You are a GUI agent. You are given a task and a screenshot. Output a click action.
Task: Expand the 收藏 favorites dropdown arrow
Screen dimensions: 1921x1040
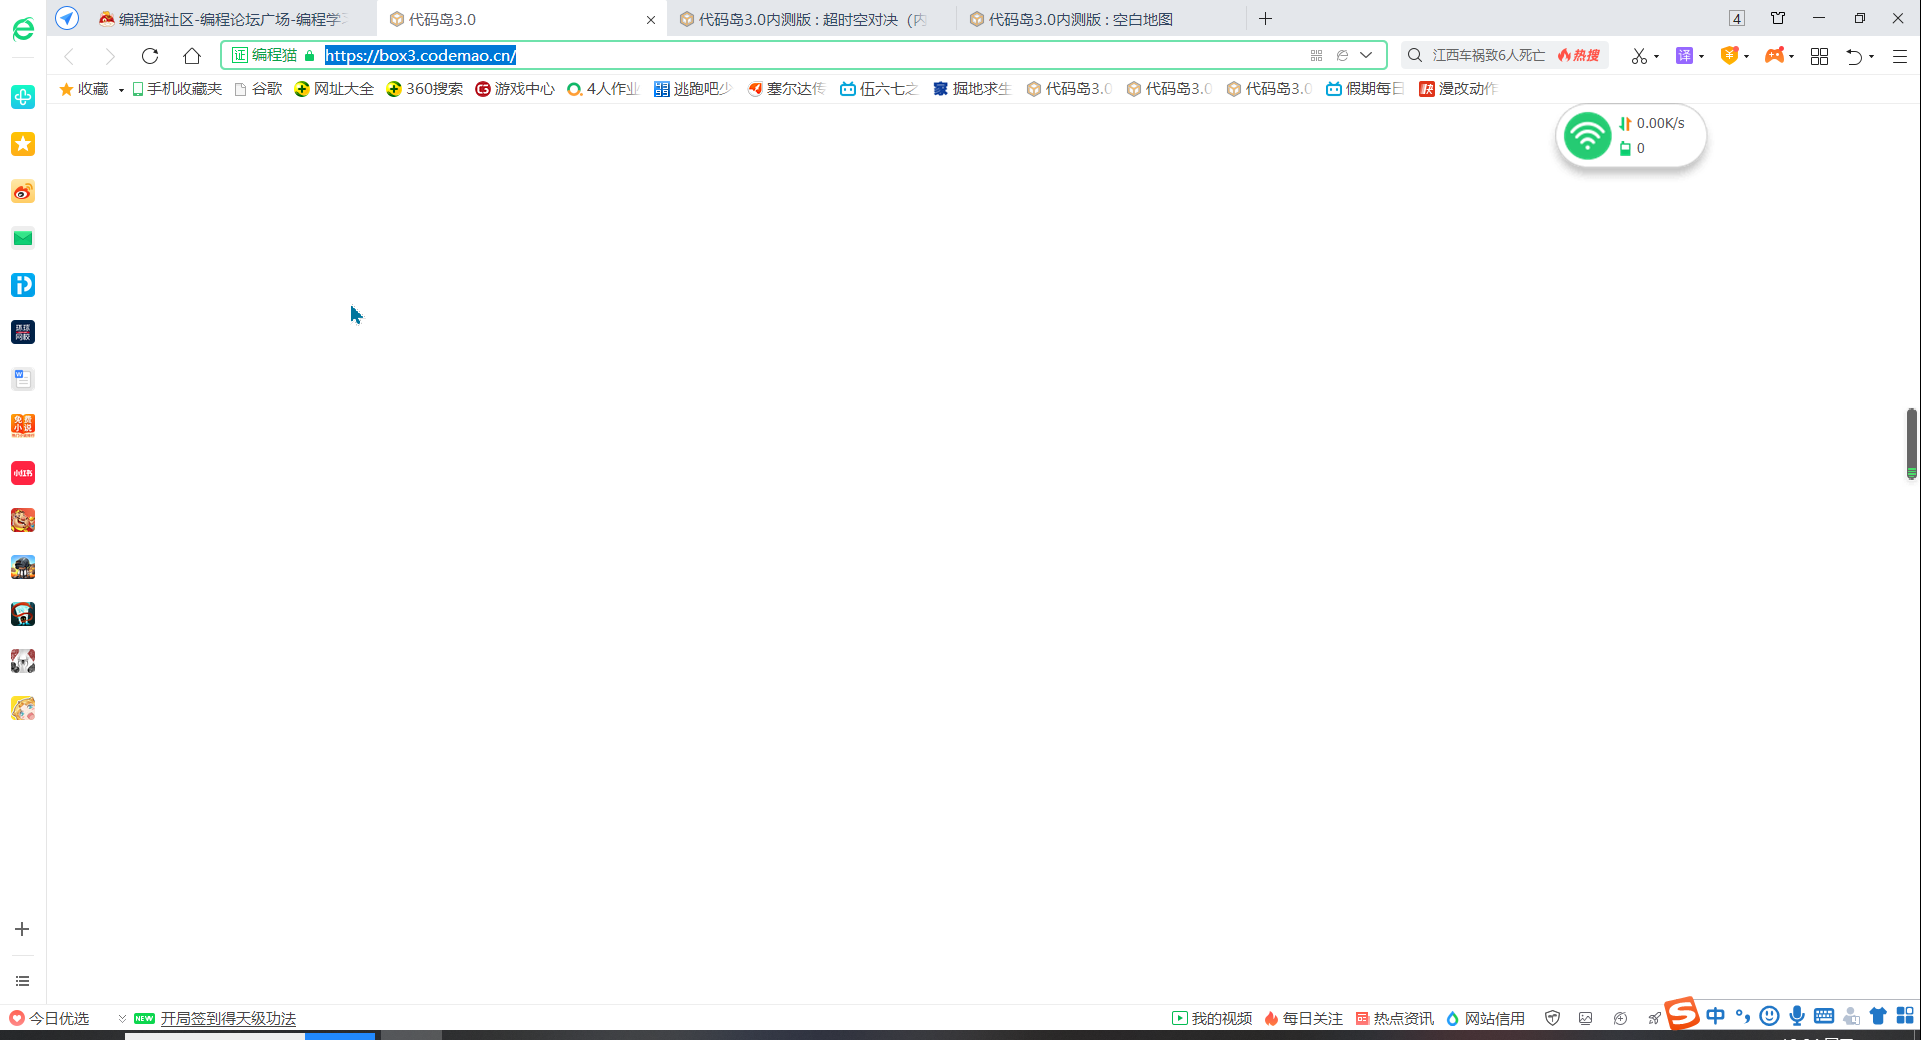click(x=121, y=90)
